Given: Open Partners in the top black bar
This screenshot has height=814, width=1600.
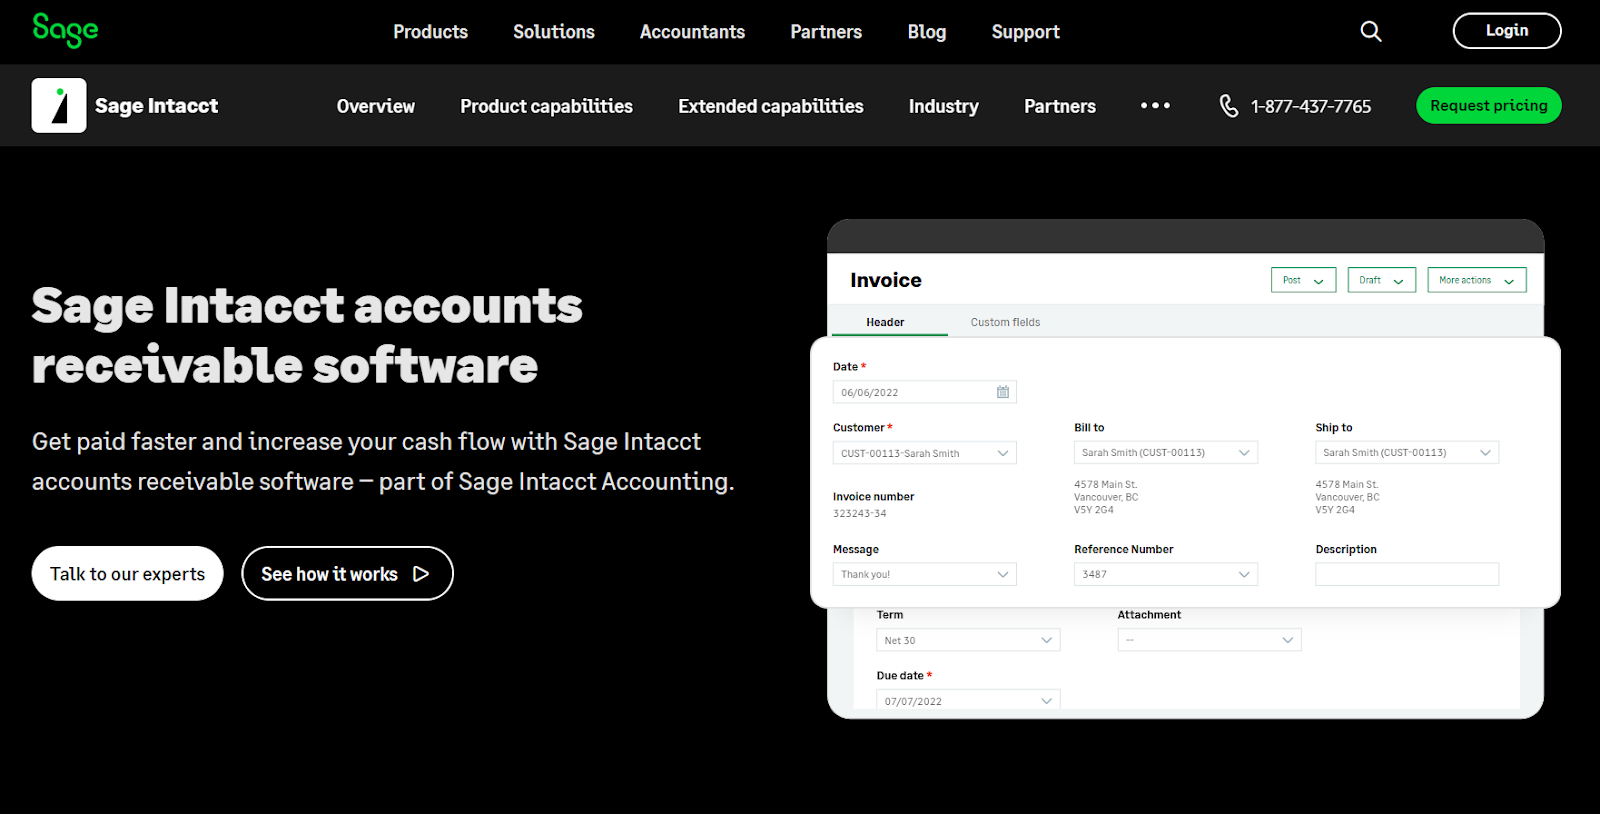Looking at the screenshot, I should click(826, 31).
